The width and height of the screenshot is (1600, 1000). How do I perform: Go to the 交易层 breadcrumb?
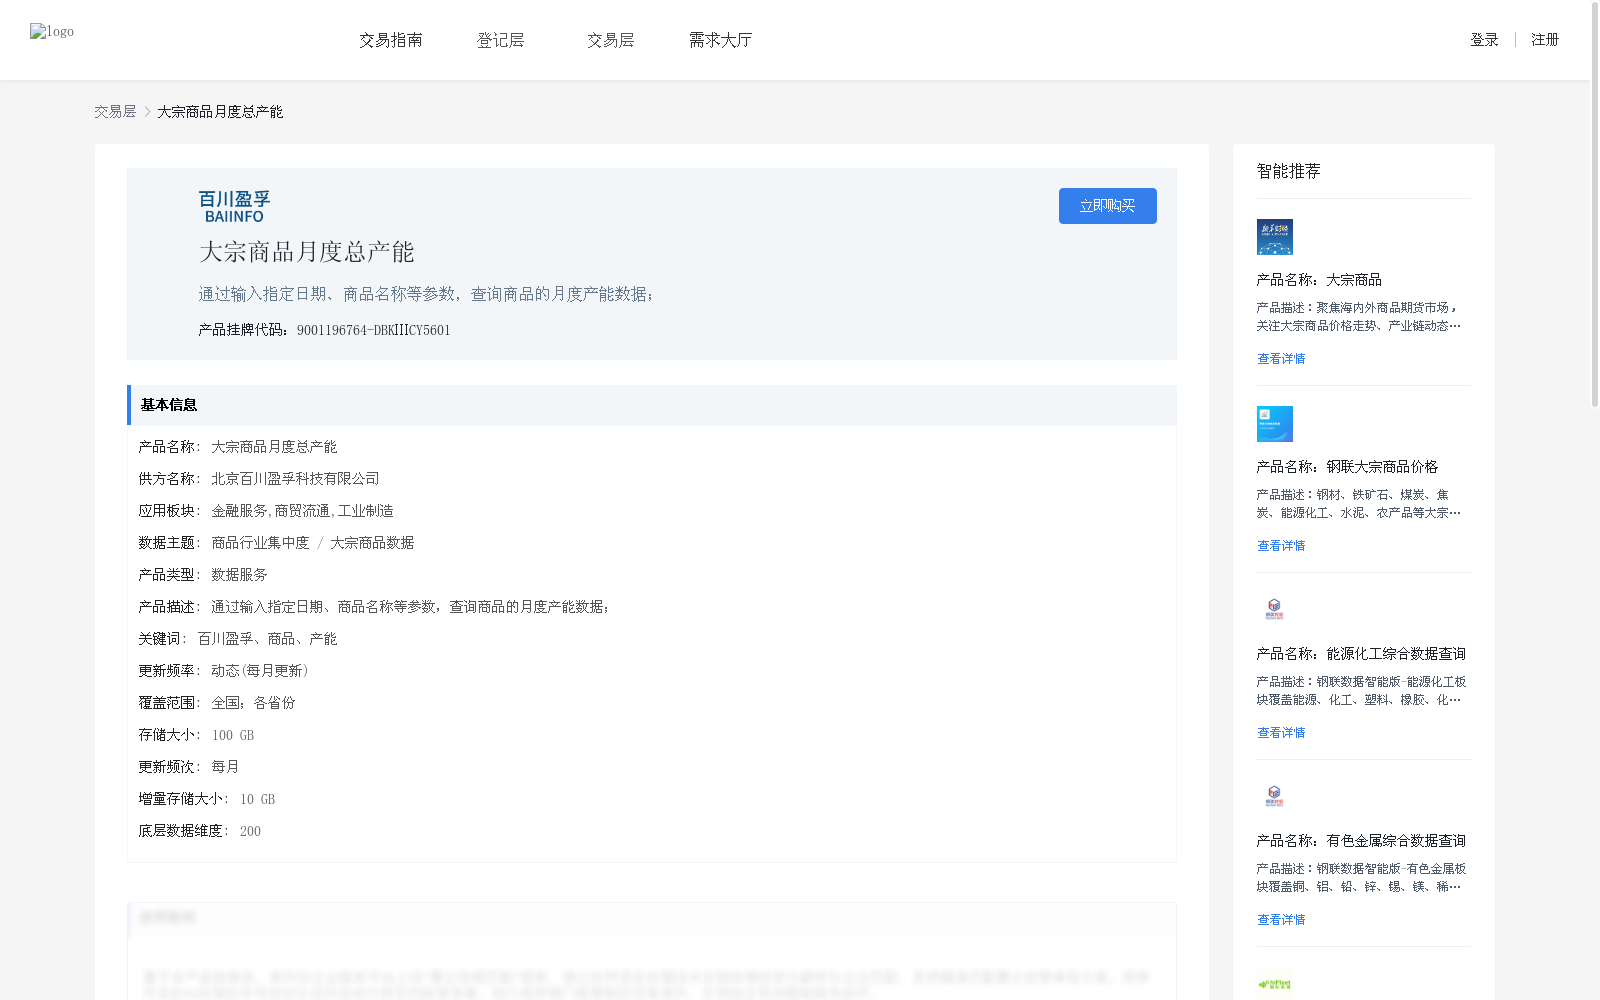pyautogui.click(x=115, y=112)
